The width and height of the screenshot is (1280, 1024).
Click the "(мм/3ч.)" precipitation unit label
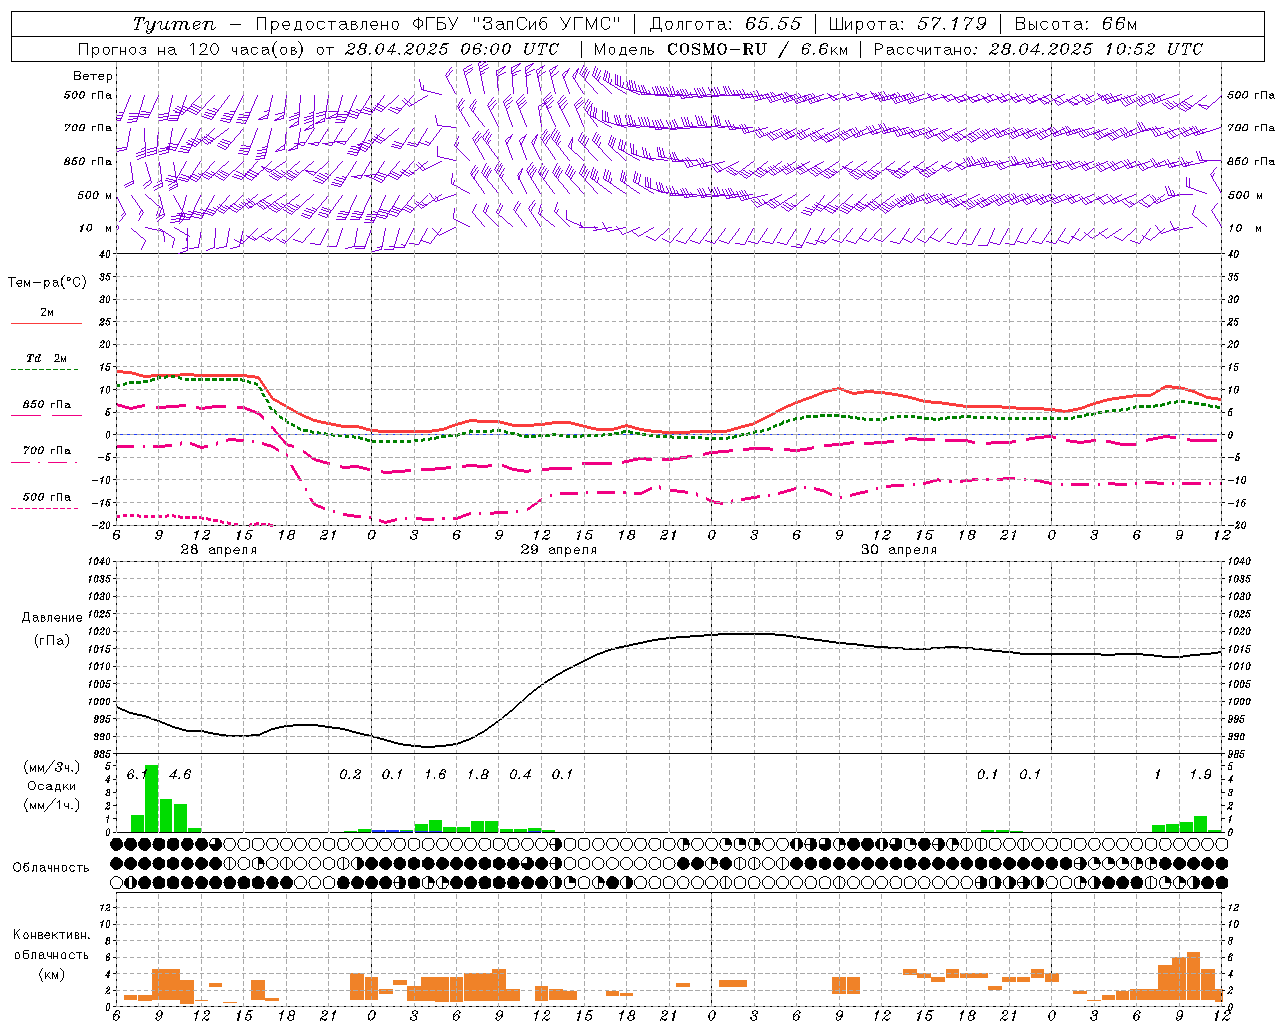(x=52, y=768)
